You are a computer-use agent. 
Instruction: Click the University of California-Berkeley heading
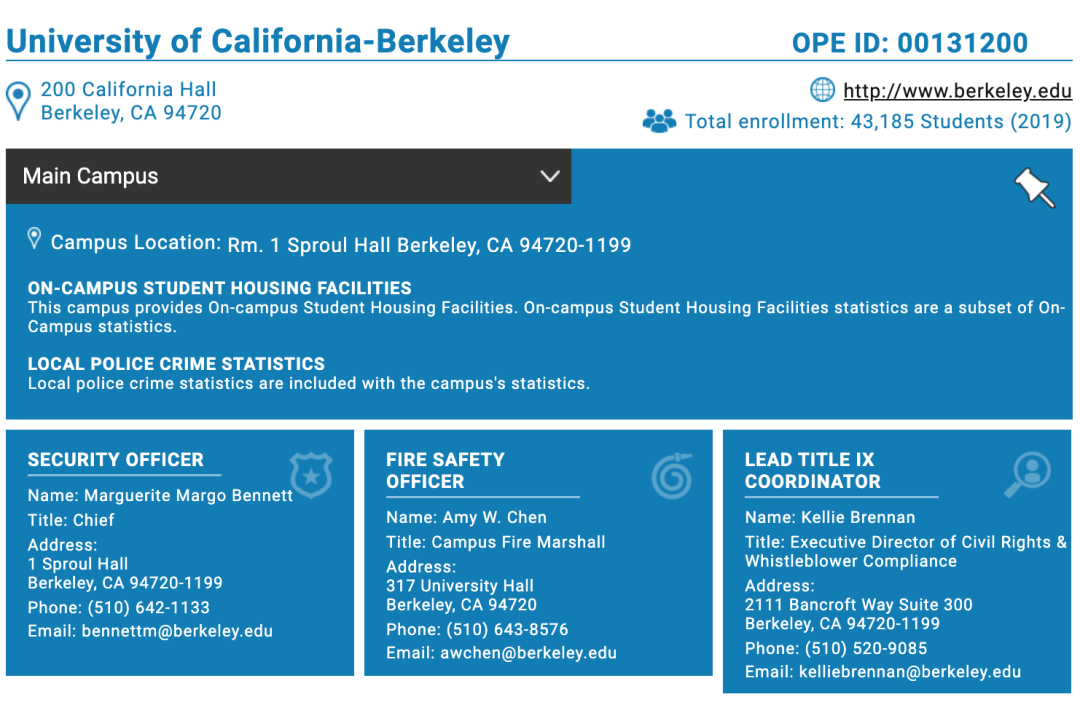coord(258,42)
